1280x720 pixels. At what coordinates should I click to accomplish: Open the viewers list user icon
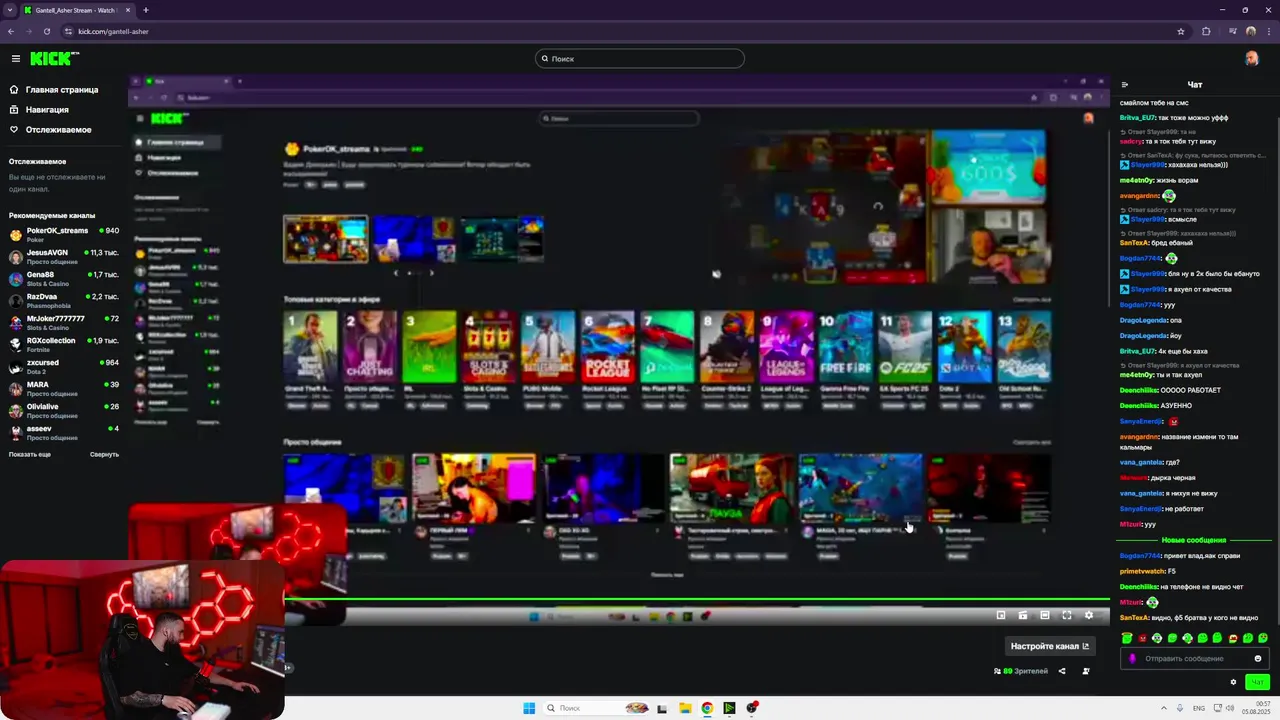1086,671
